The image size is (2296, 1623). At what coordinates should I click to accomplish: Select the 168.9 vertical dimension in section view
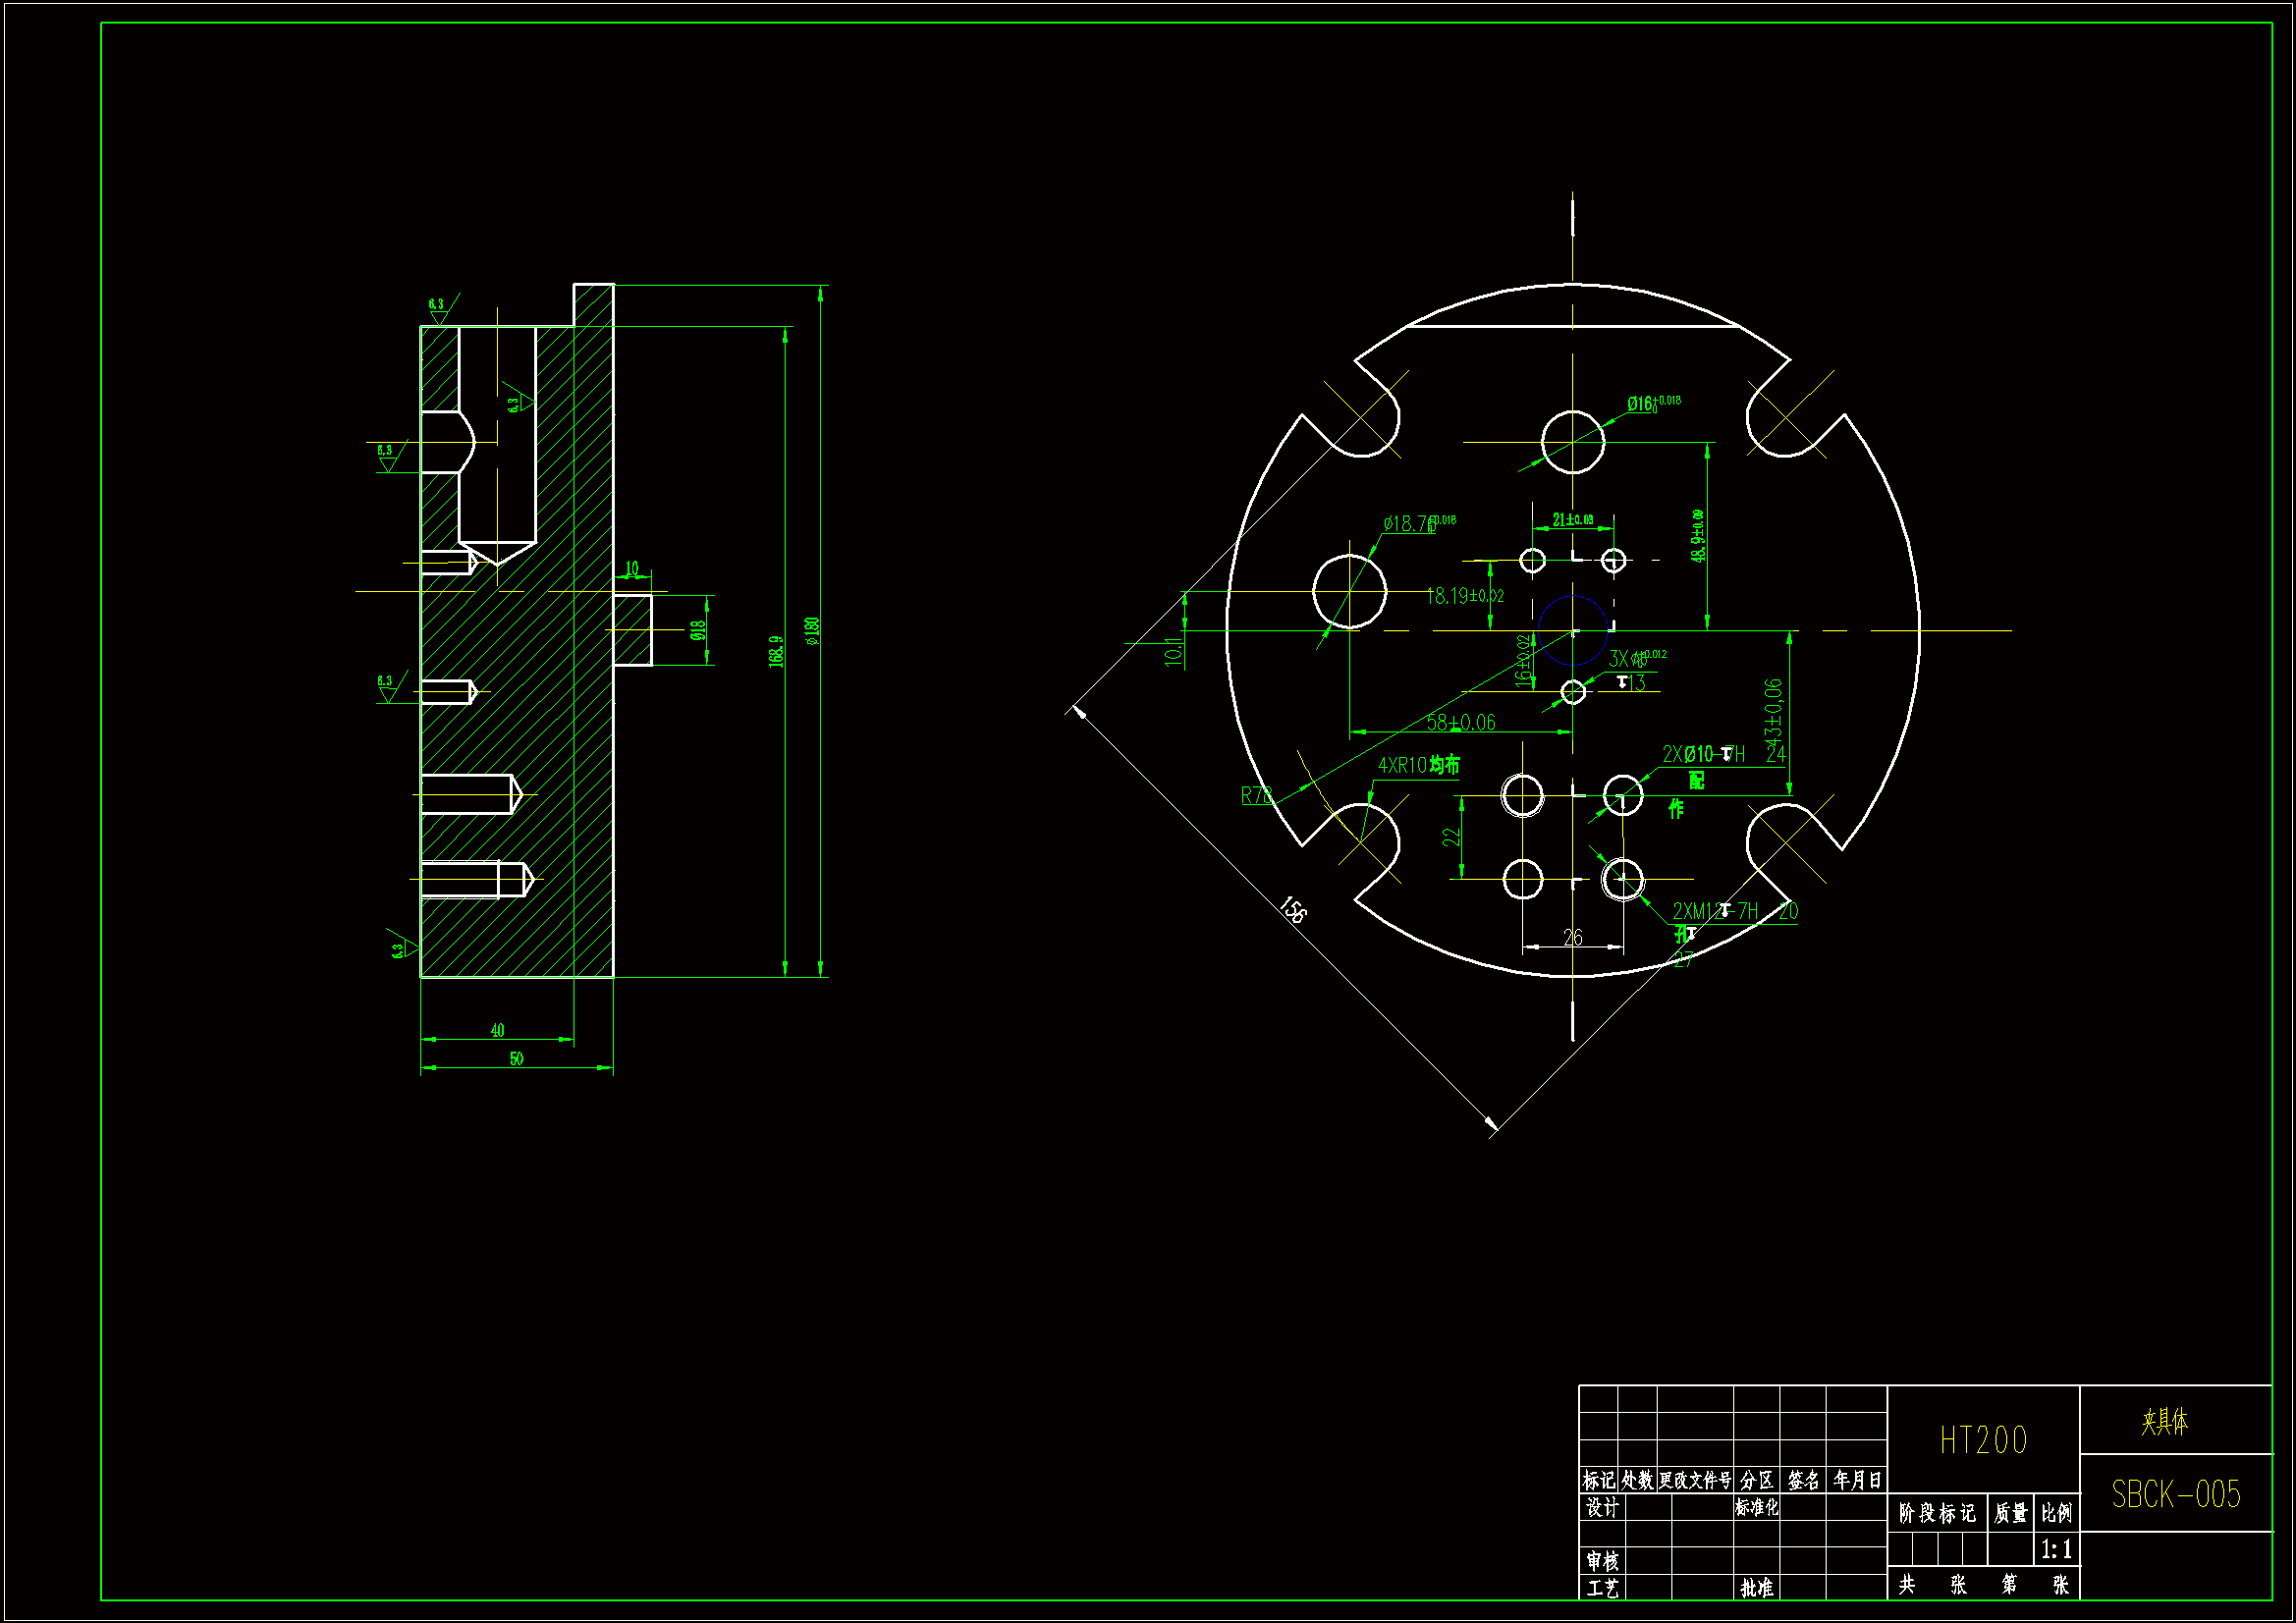776,651
